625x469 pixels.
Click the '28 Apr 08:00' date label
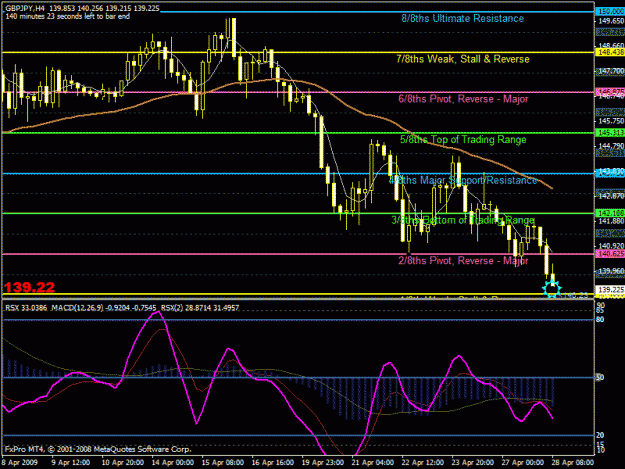coord(573,463)
